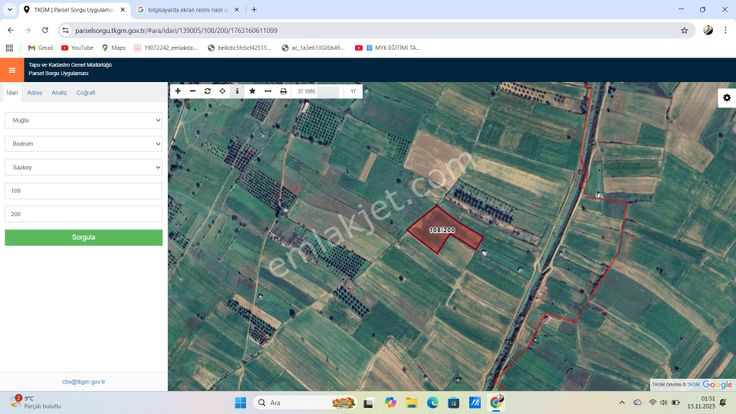
Task: Click the print icon in map toolbar
Action: coord(283,91)
